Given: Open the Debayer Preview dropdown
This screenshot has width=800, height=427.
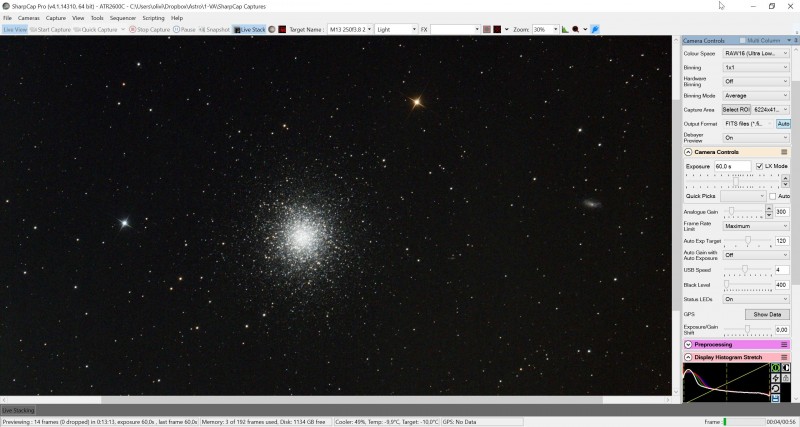Looking at the screenshot, I should (x=756, y=138).
